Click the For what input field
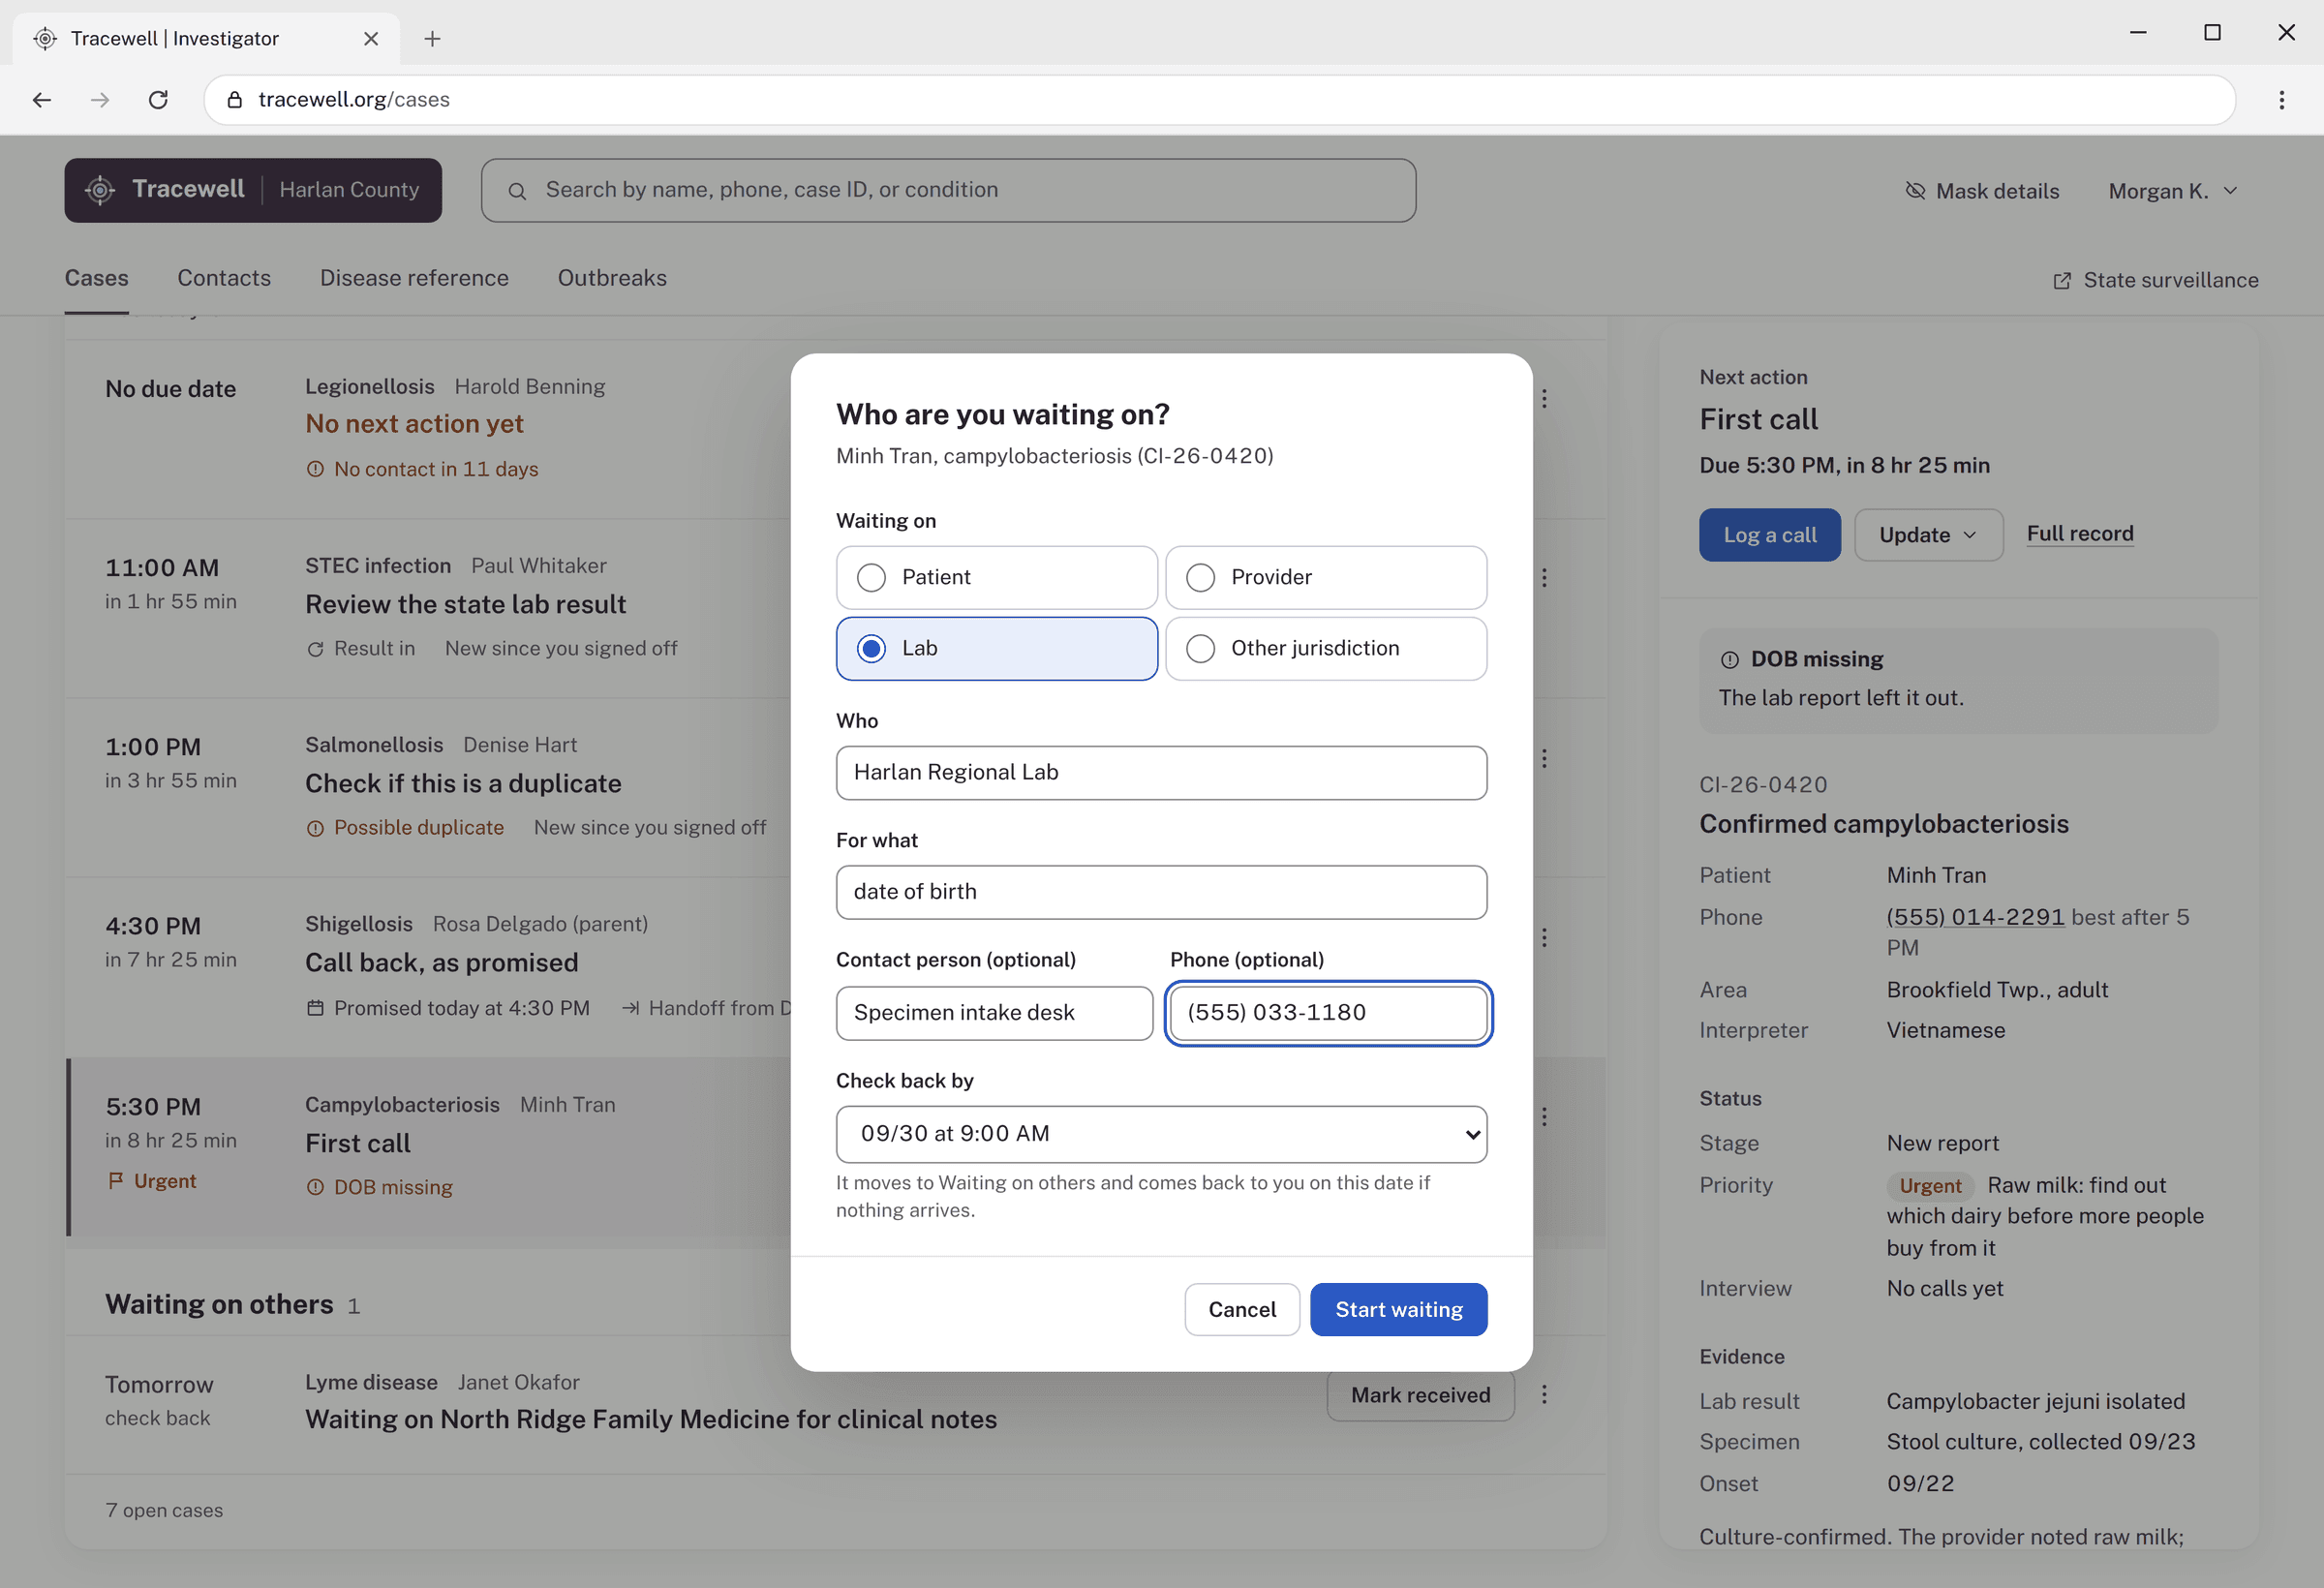The height and width of the screenshot is (1588, 2324). click(1161, 891)
